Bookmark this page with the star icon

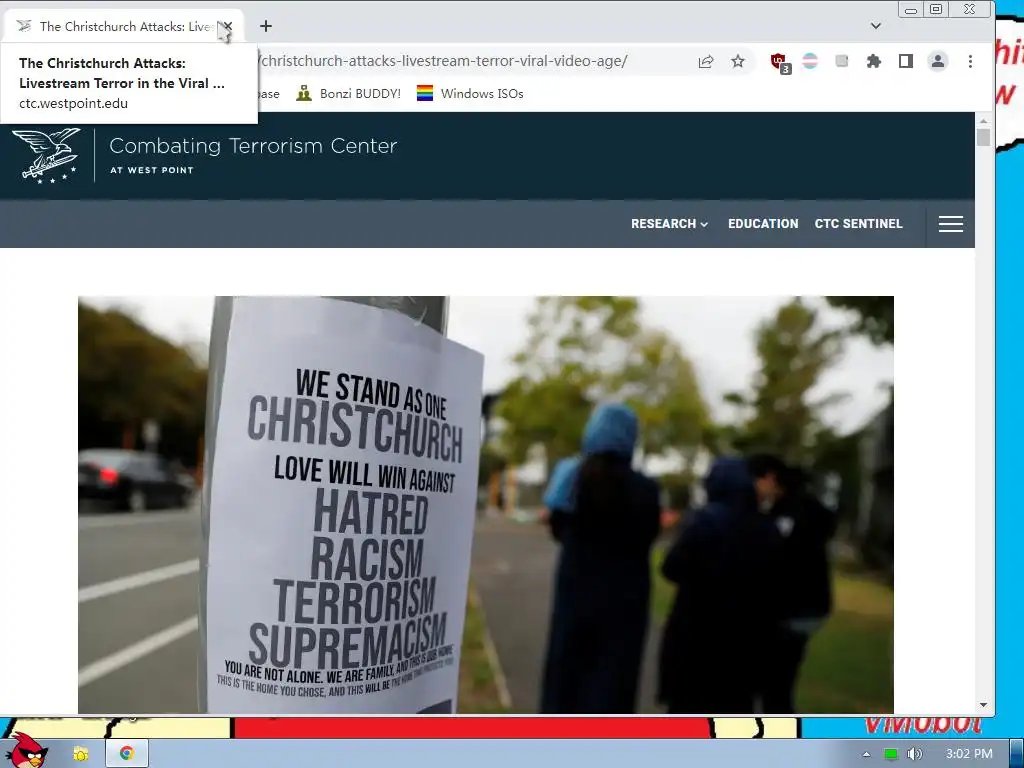pos(738,61)
